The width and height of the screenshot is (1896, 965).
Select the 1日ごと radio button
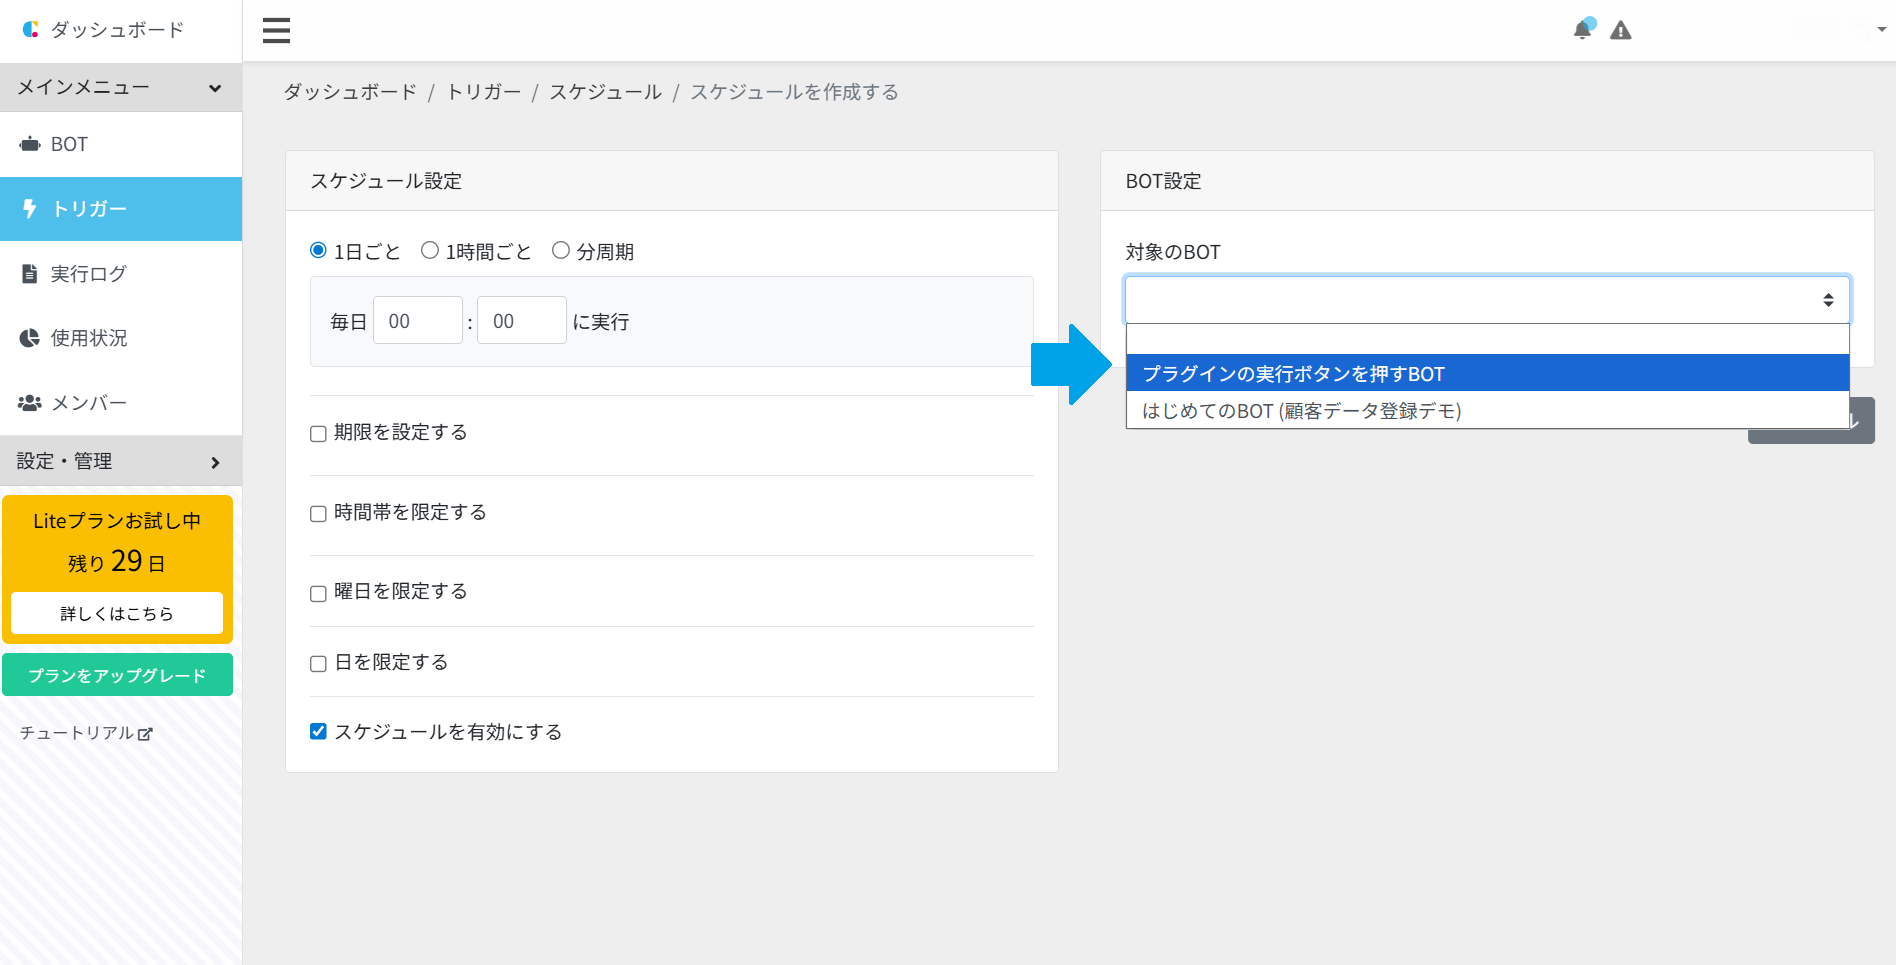coord(318,250)
